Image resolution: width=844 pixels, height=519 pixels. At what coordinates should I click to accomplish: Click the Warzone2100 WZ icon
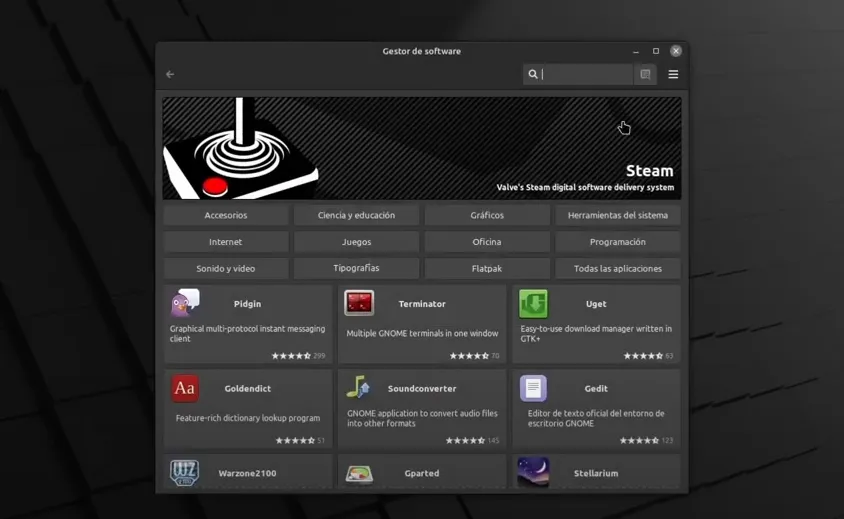[184, 473]
